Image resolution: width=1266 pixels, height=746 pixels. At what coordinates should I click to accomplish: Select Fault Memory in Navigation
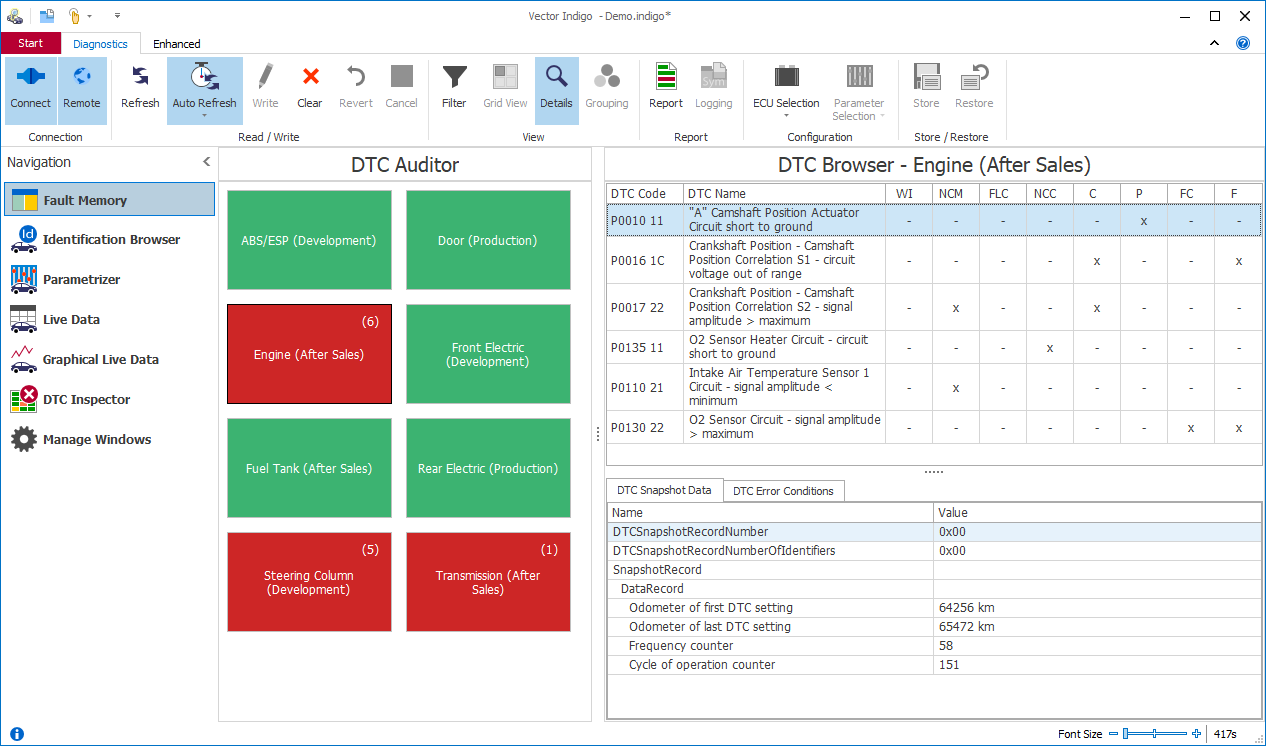click(x=109, y=200)
